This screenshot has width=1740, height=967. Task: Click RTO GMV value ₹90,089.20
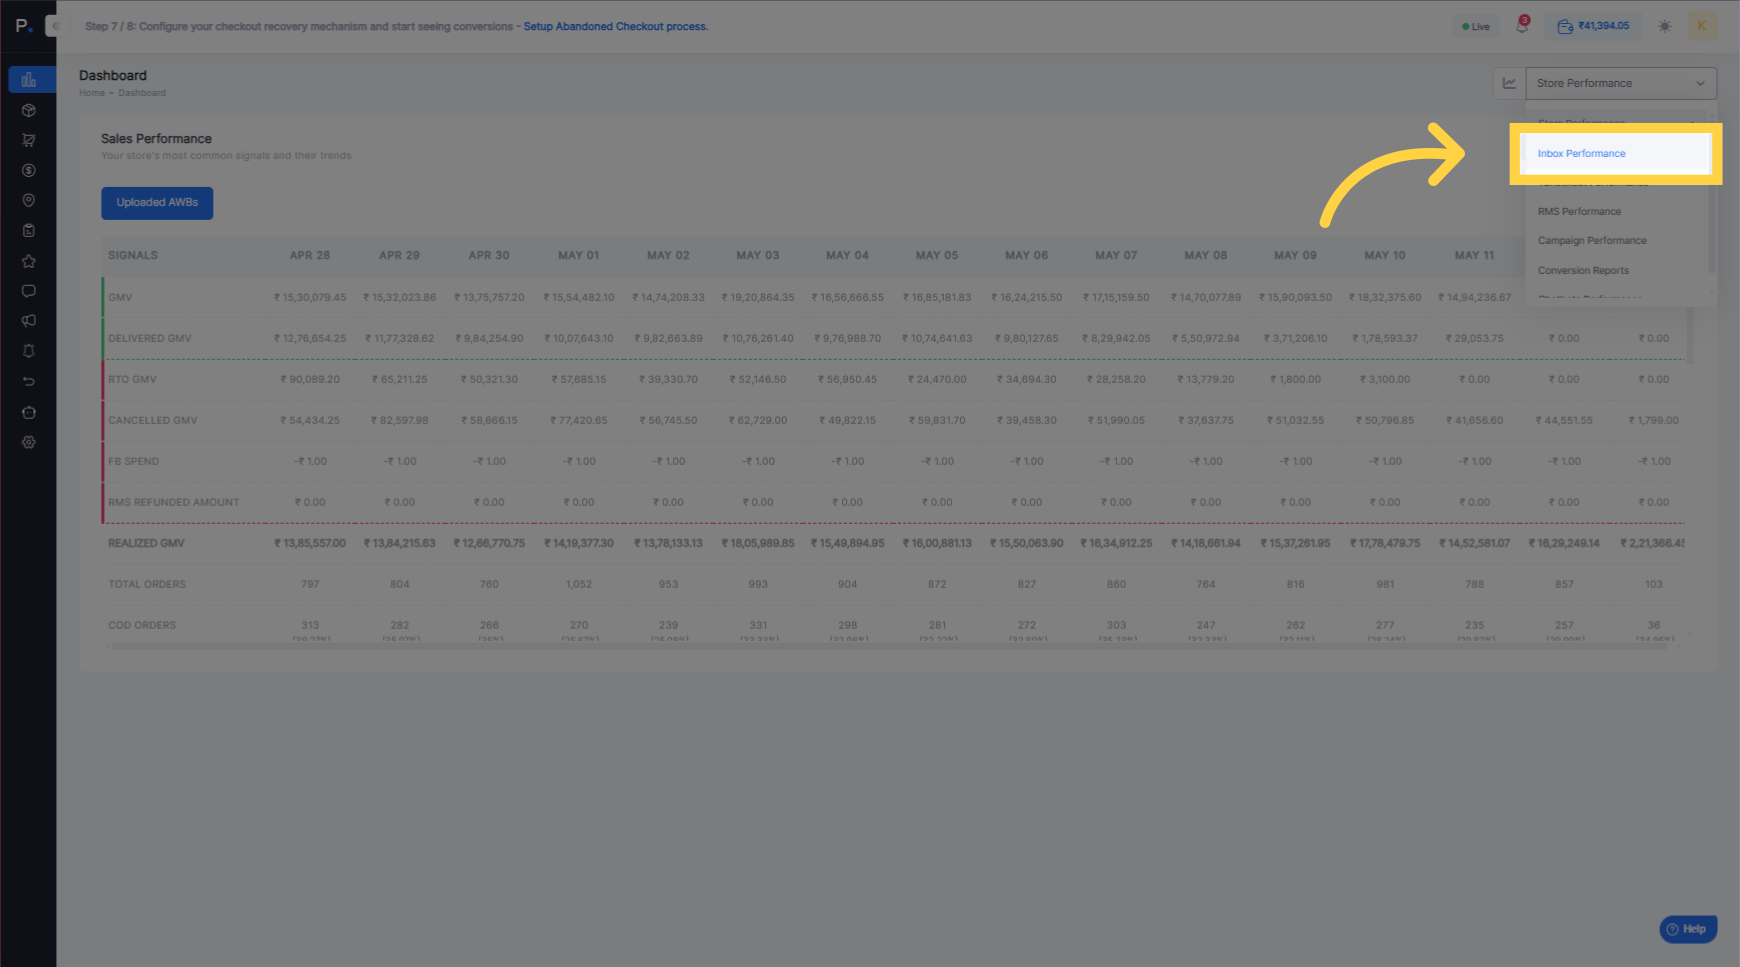click(x=310, y=380)
